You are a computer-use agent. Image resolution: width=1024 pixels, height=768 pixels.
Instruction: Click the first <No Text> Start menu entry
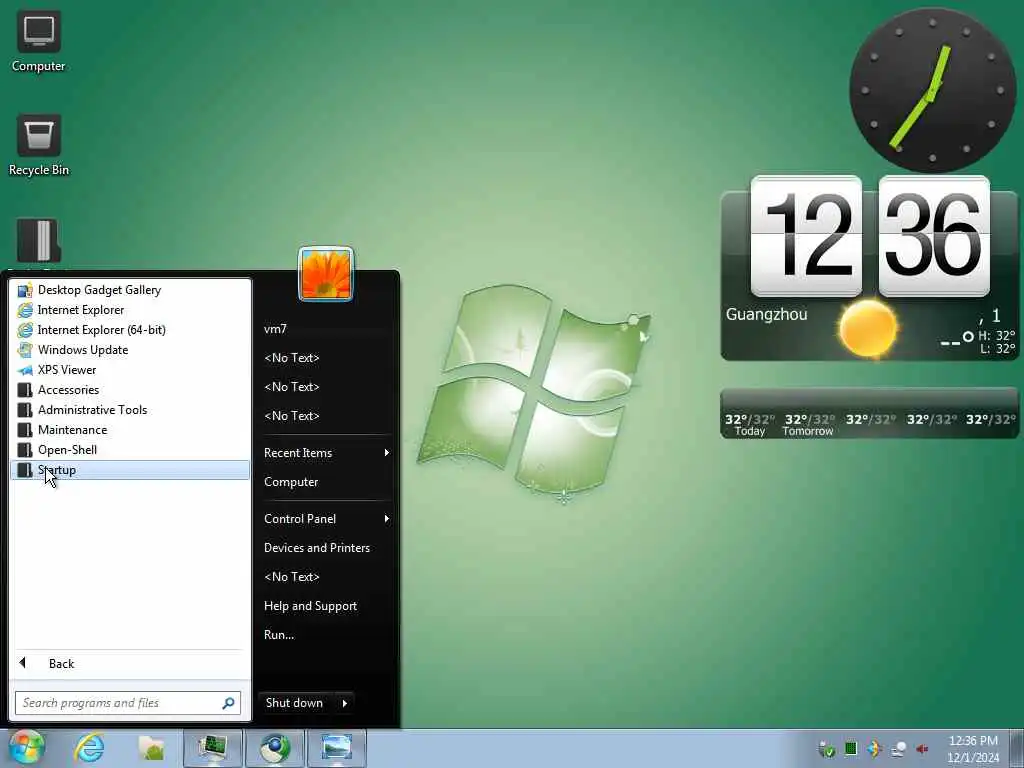[326, 358]
